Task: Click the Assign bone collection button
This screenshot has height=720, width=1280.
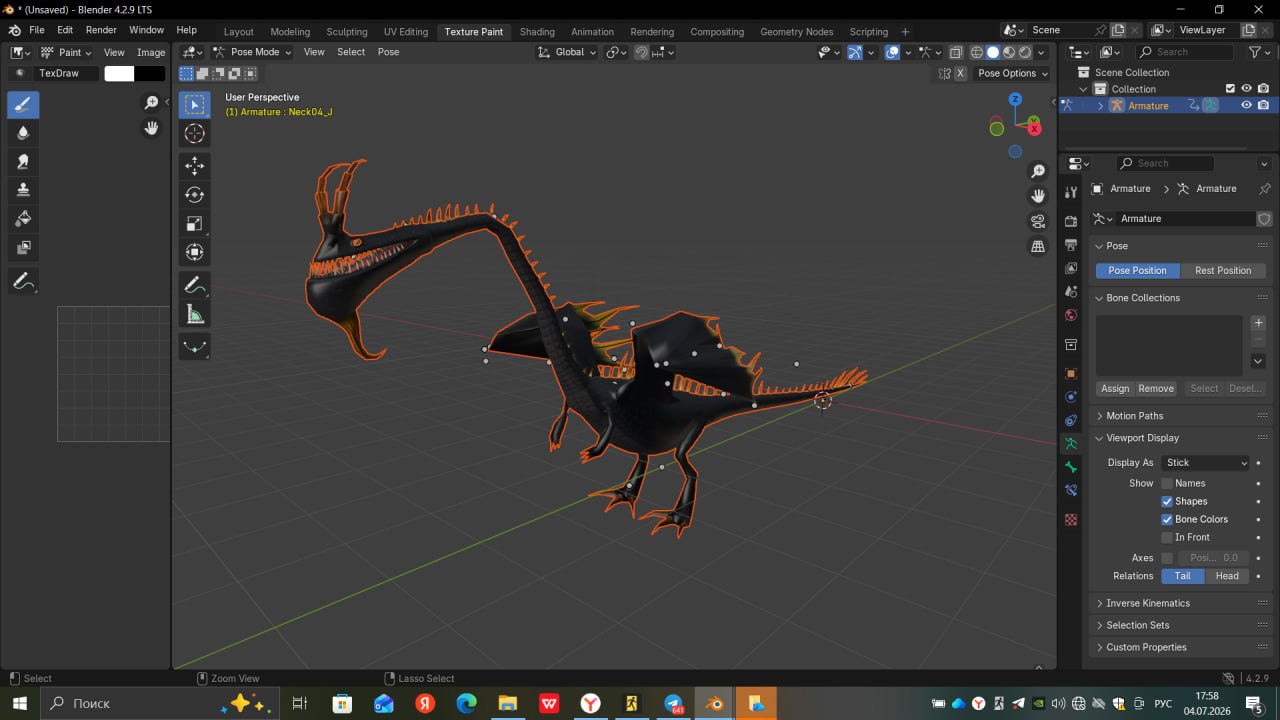Action: 1115,388
